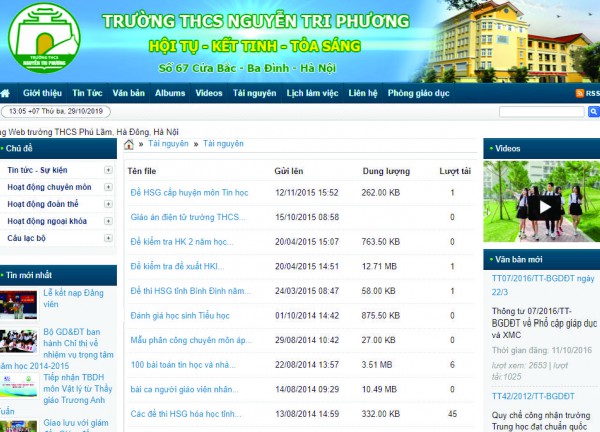Expand the Hoạt động ngoại khóa topic
This screenshot has width=600, height=432.
pos(108,221)
